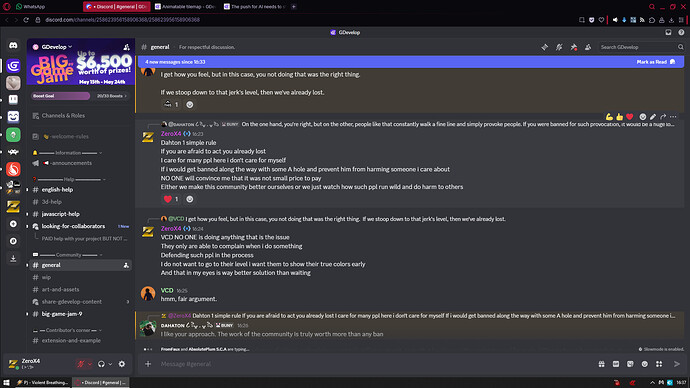Click send message arrow

(x=677, y=364)
